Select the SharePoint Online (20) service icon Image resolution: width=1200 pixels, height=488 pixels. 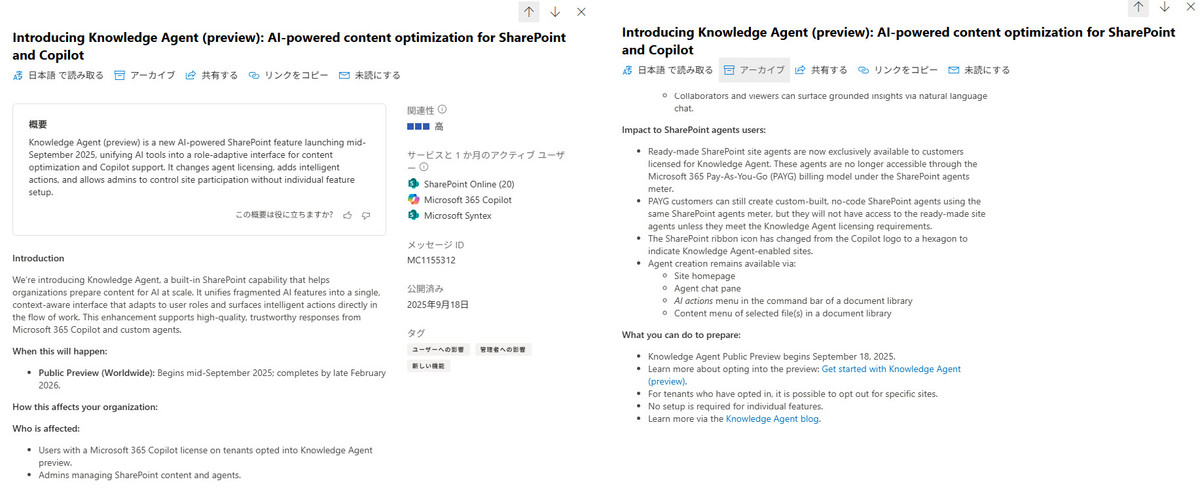click(x=413, y=185)
